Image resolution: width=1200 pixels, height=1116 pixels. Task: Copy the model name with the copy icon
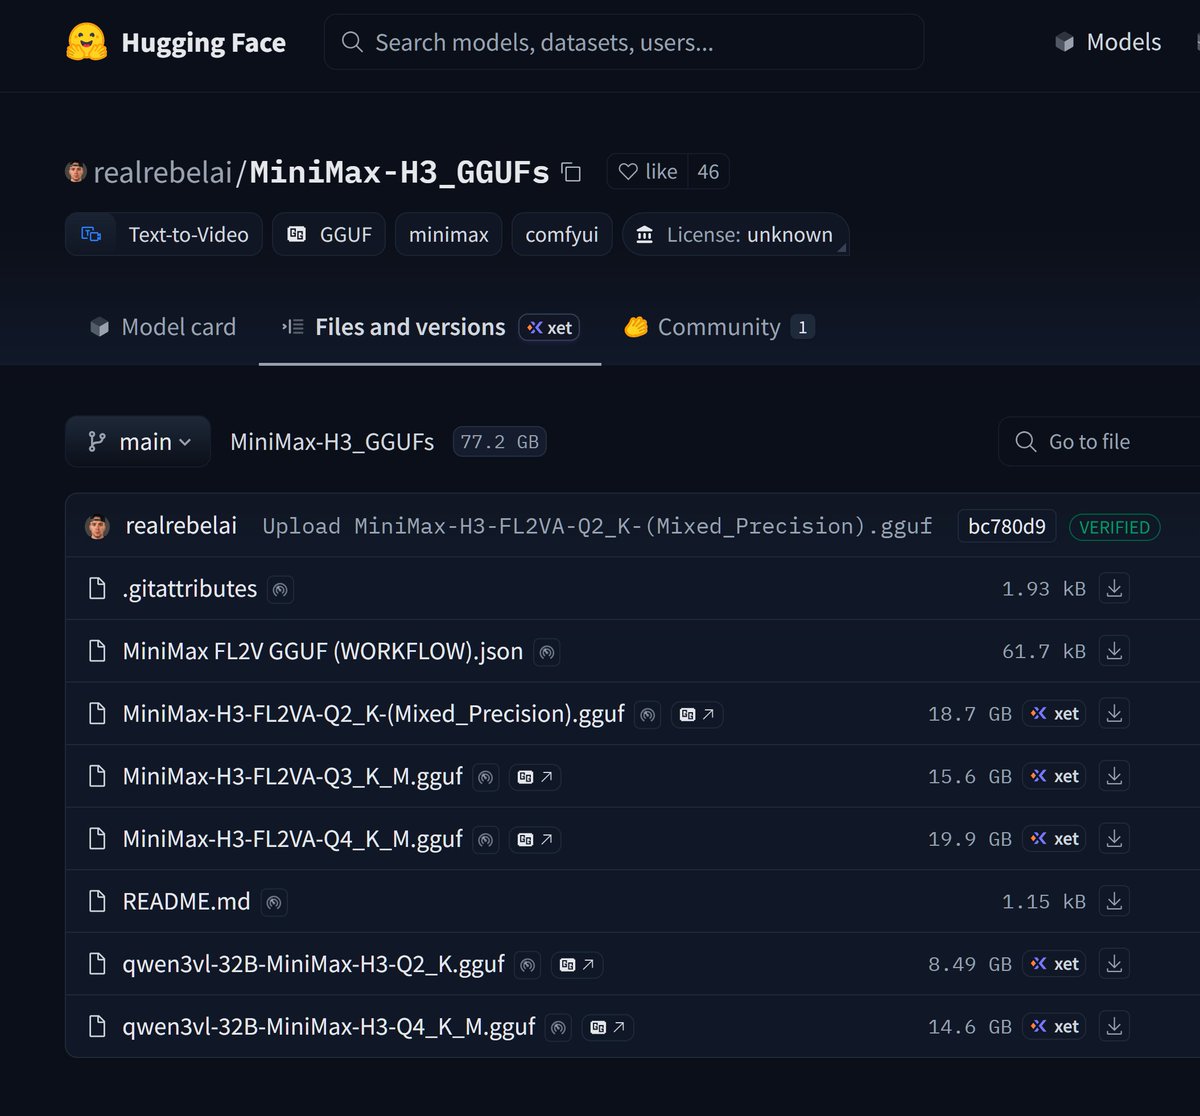[x=571, y=172]
